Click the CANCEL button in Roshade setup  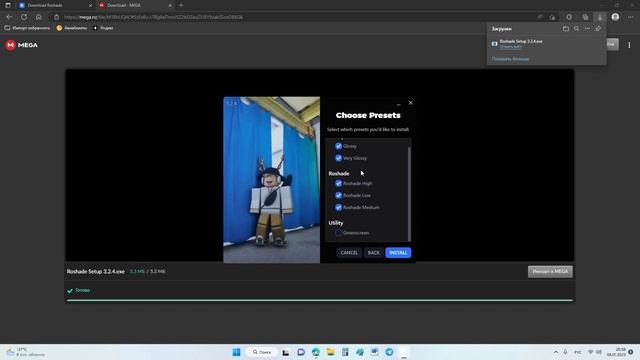click(x=349, y=253)
